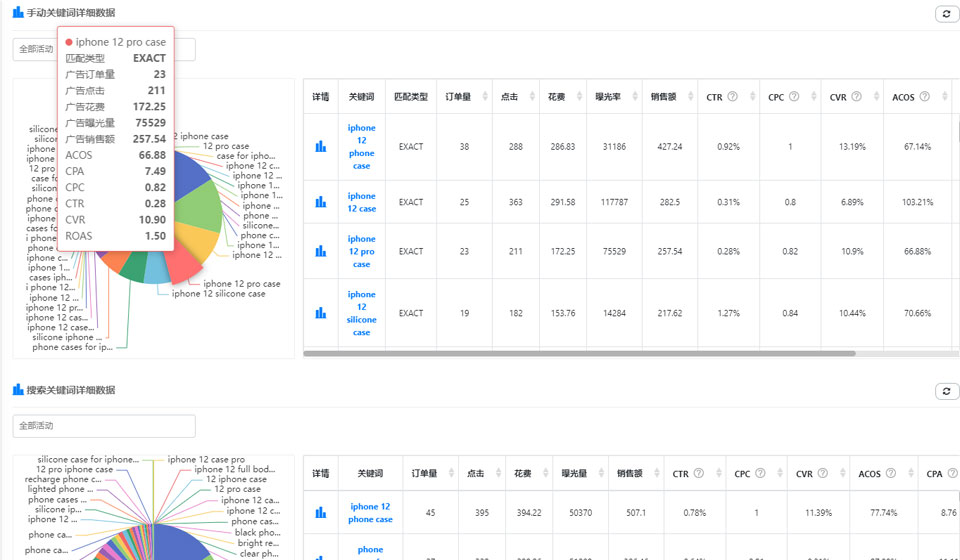Sort manual keyword table by 点击
The width and height of the screenshot is (960, 560).
click(x=532, y=96)
